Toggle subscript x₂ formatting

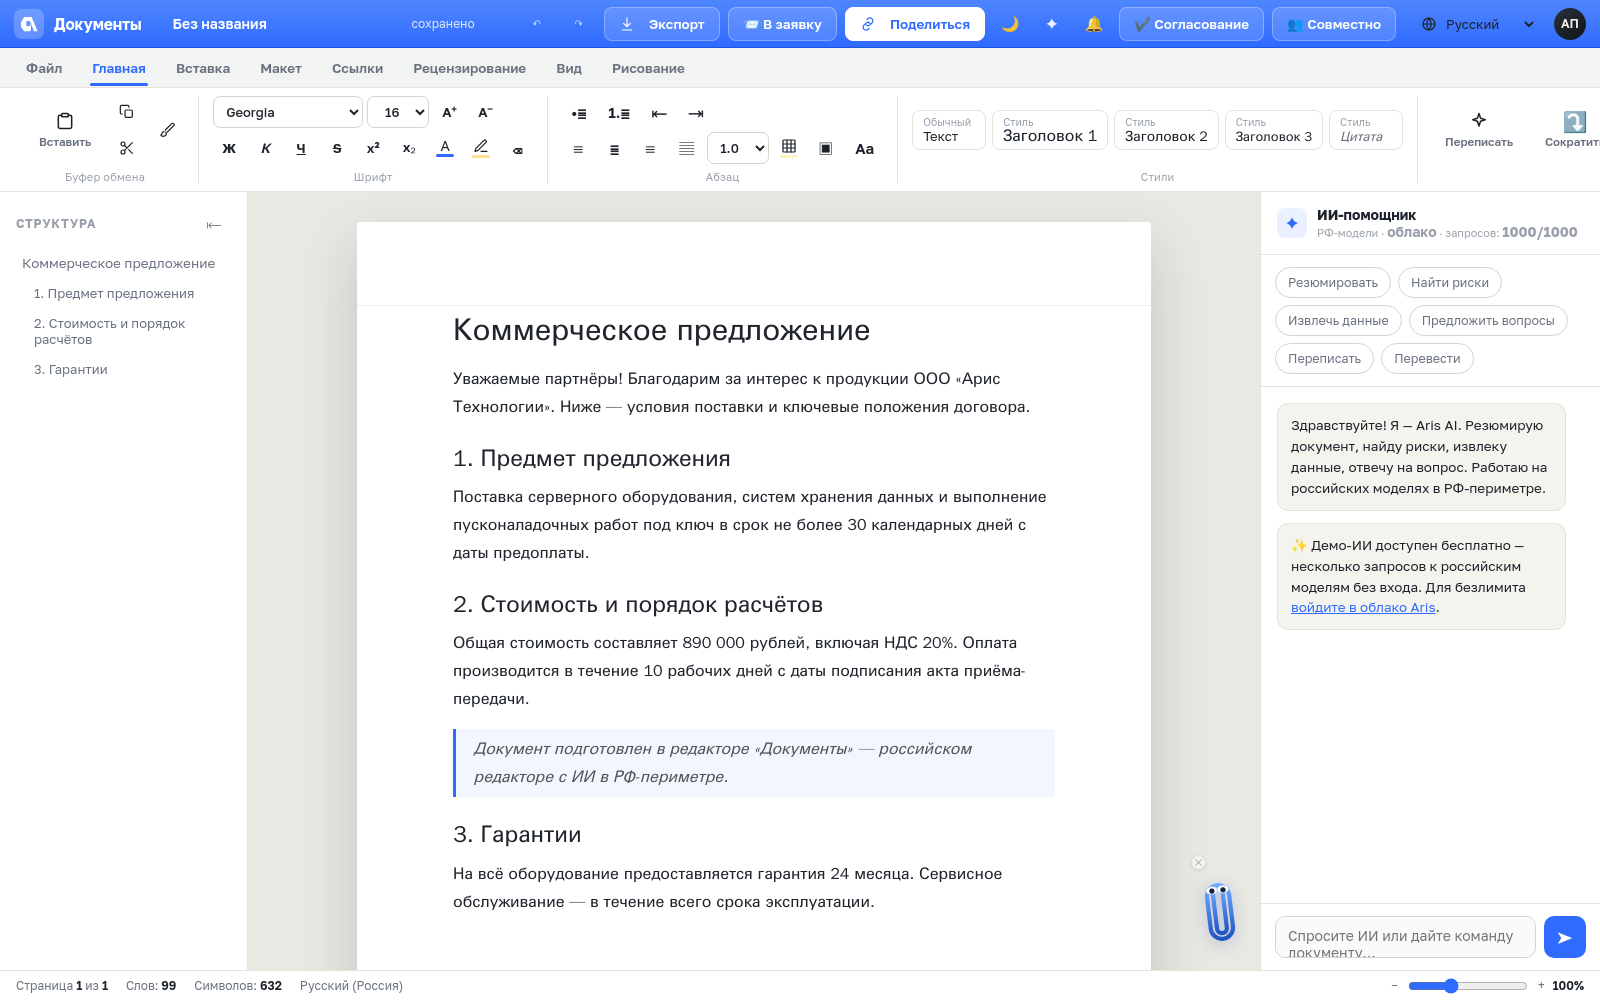[409, 148]
